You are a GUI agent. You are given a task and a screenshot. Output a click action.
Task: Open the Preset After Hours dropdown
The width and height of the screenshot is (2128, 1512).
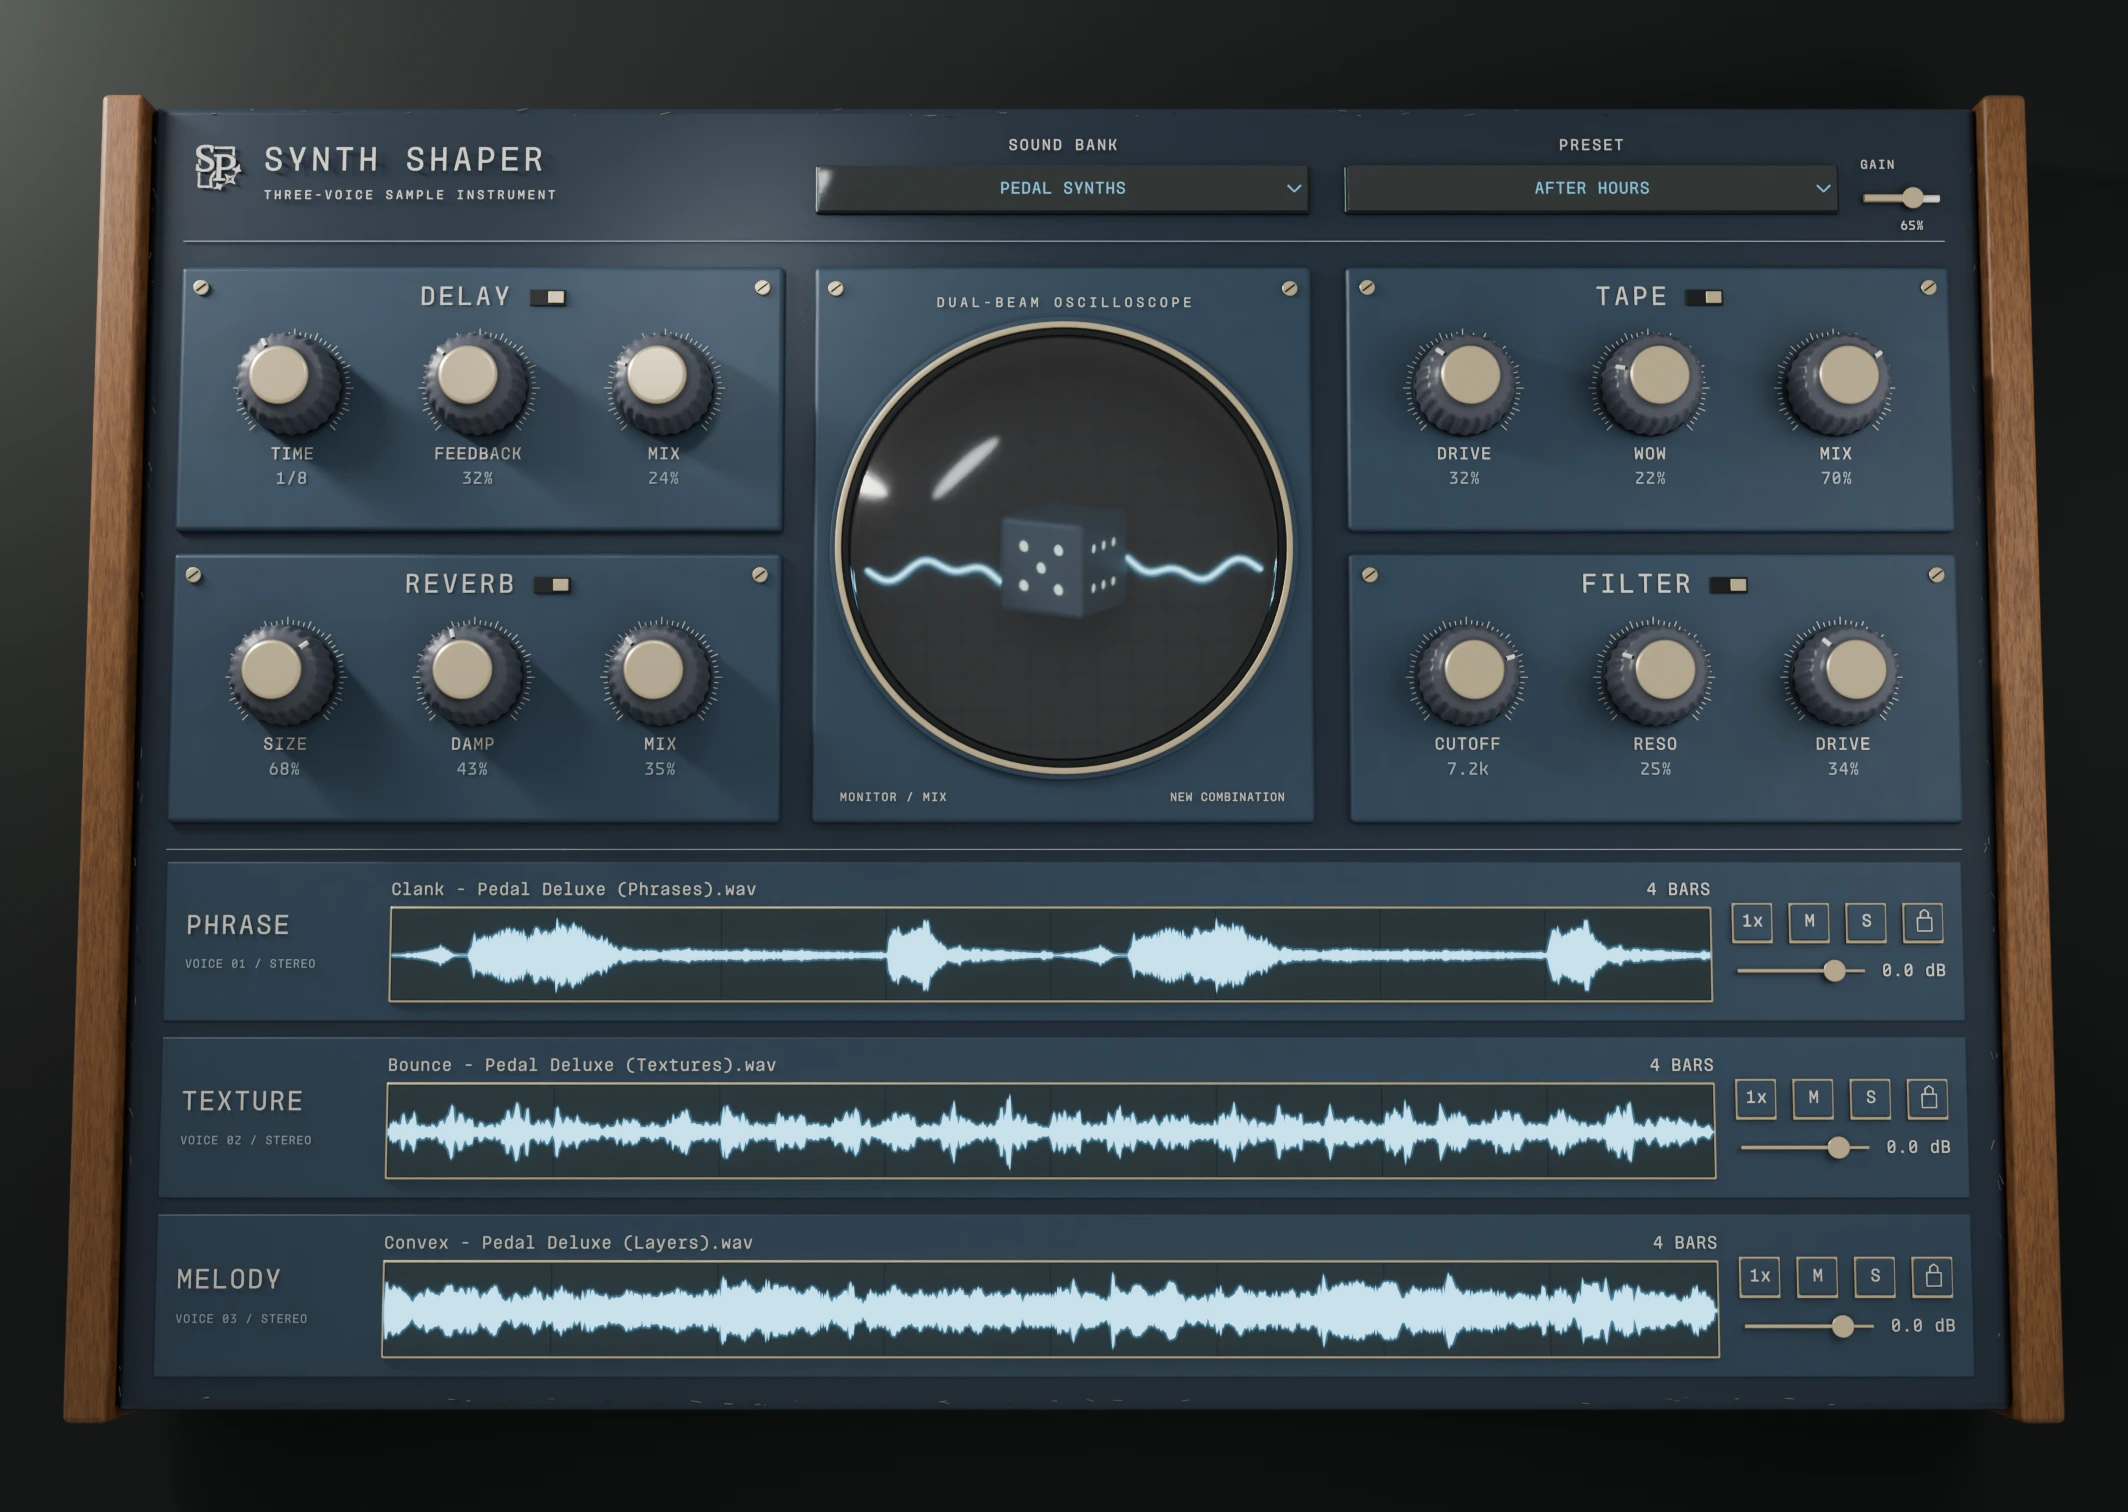(1591, 188)
